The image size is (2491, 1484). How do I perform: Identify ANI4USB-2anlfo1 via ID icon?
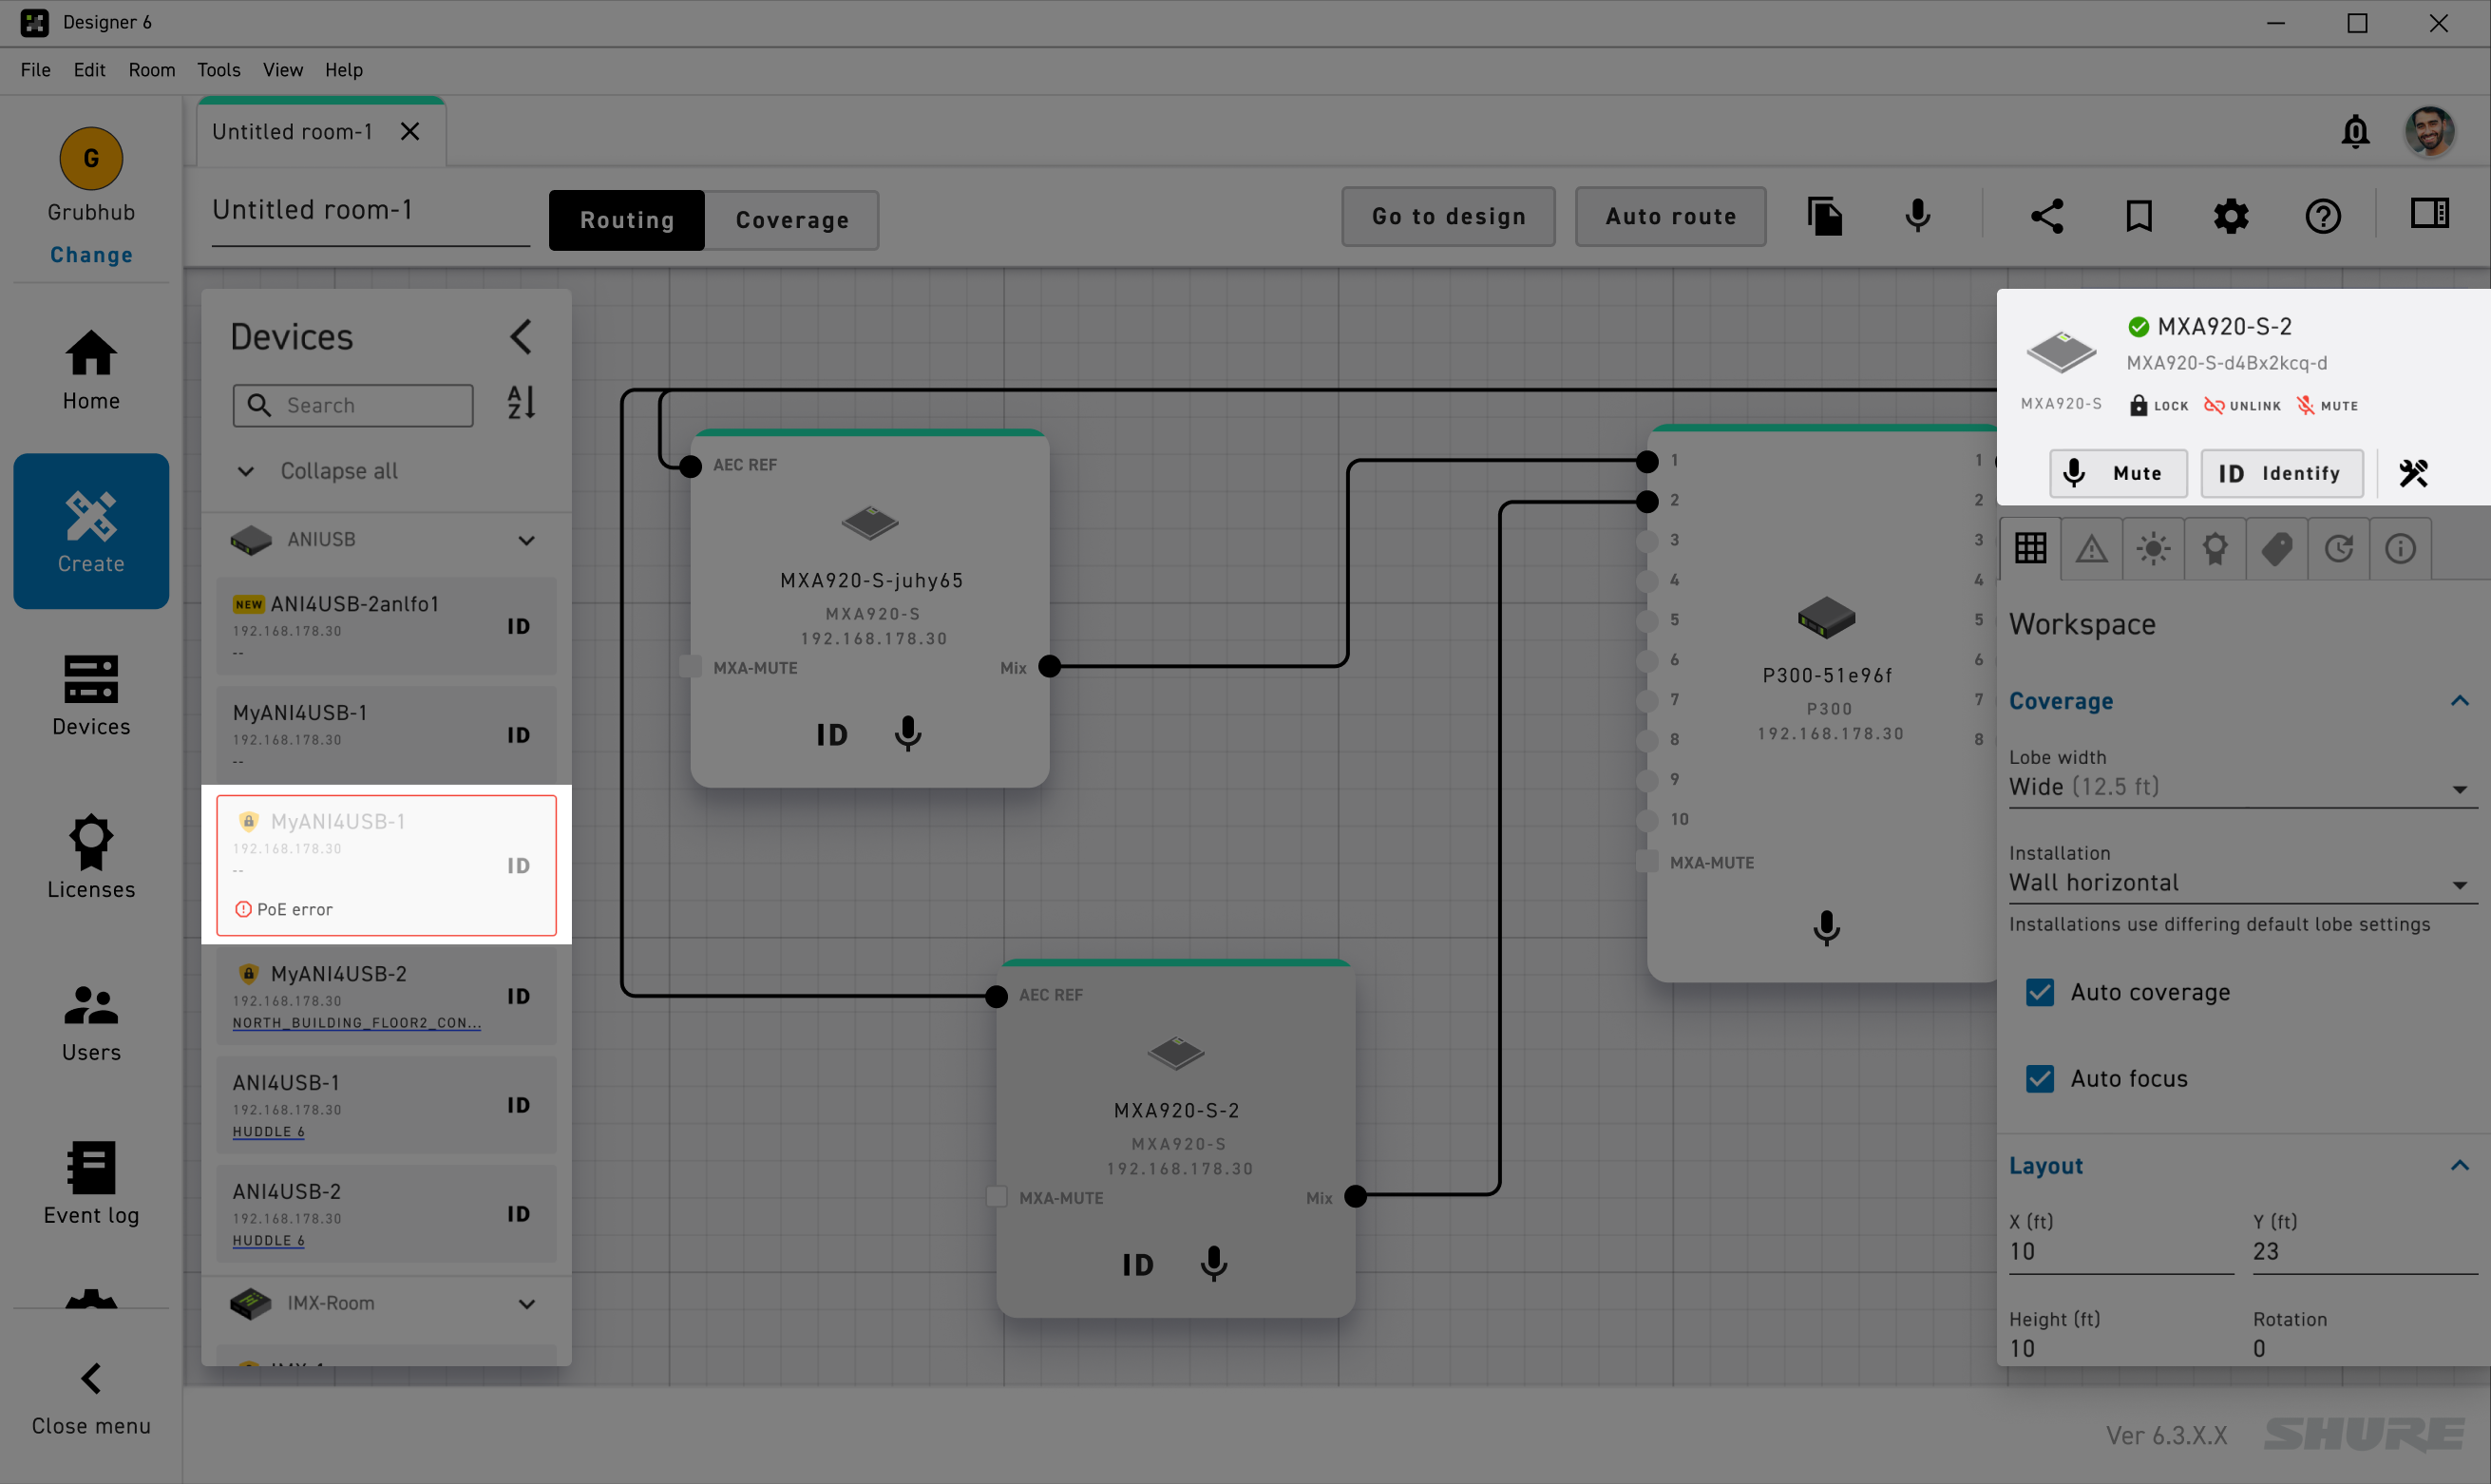pyautogui.click(x=518, y=626)
